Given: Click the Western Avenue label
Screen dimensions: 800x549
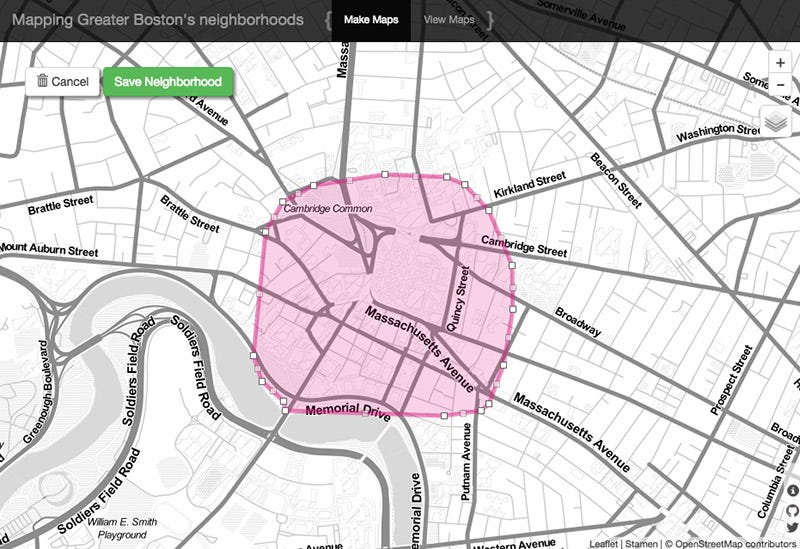Looking at the screenshot, I should [514, 544].
